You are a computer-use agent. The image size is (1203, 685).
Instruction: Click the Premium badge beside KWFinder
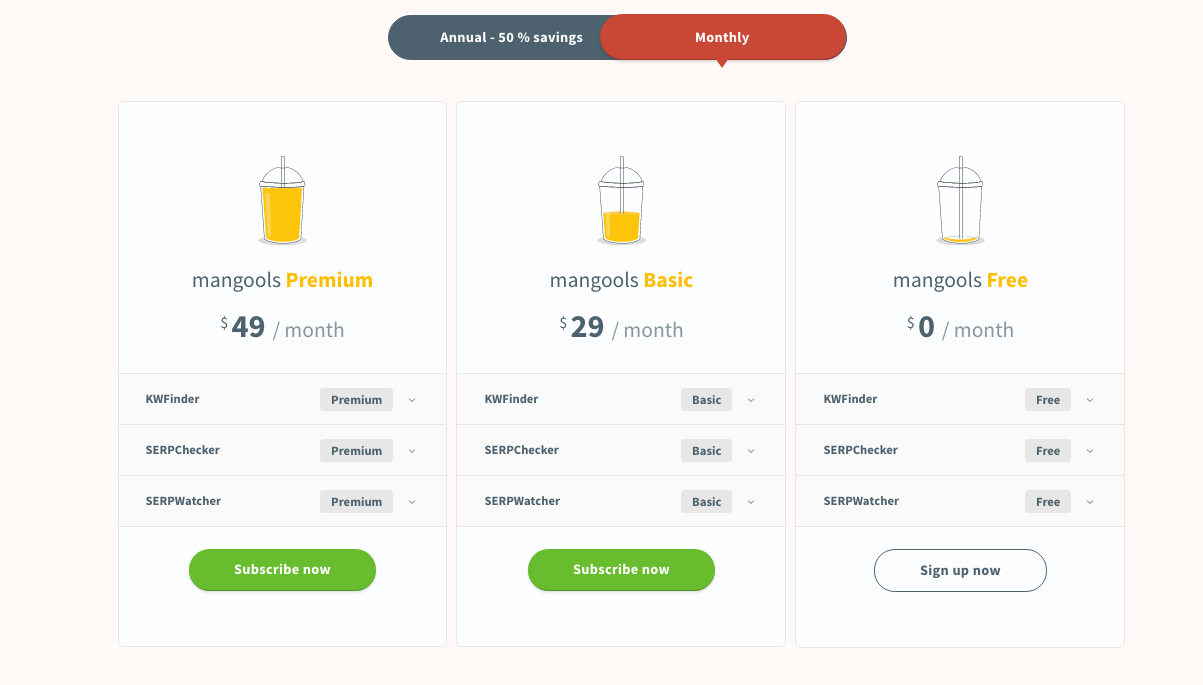click(x=356, y=400)
